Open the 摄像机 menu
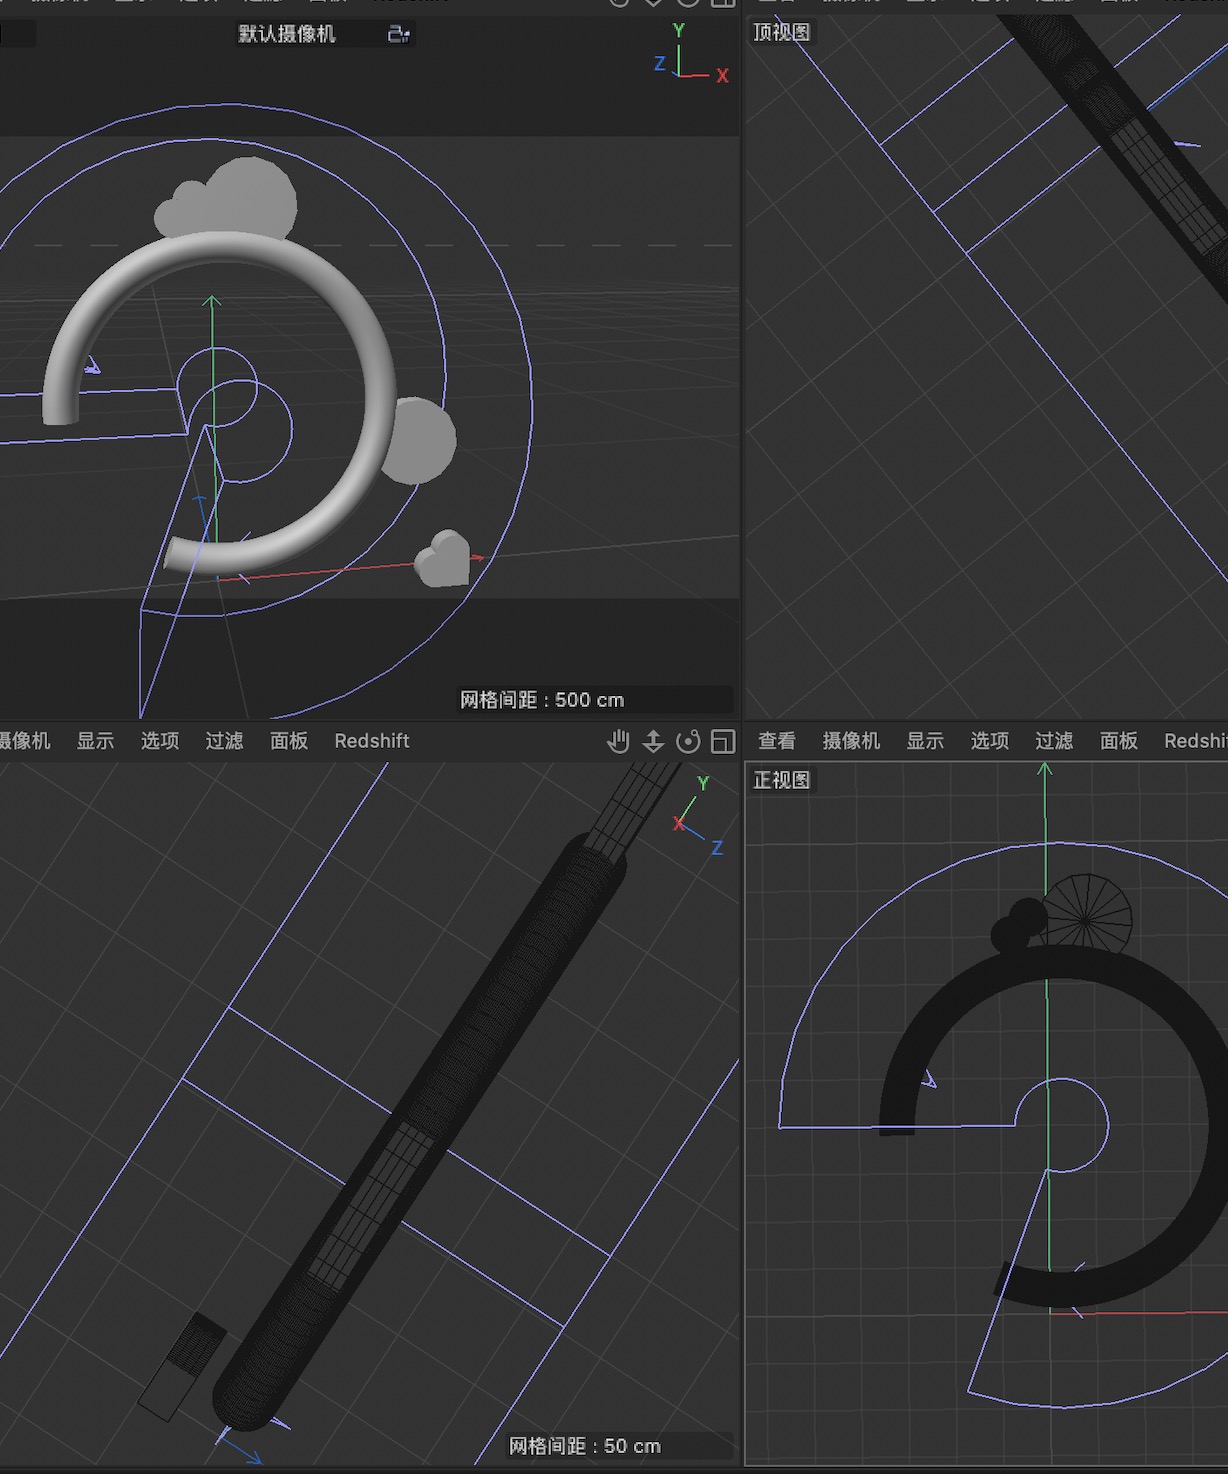The image size is (1228, 1474). click(853, 741)
